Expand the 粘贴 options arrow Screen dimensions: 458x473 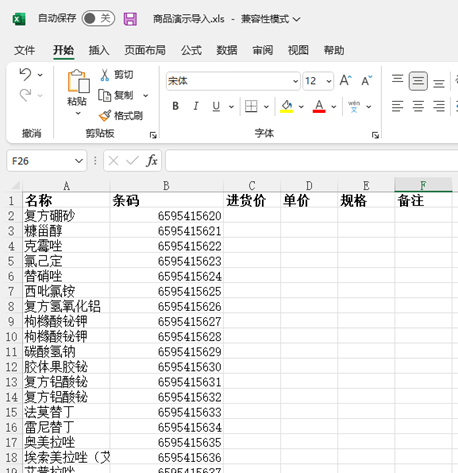pyautogui.click(x=78, y=113)
